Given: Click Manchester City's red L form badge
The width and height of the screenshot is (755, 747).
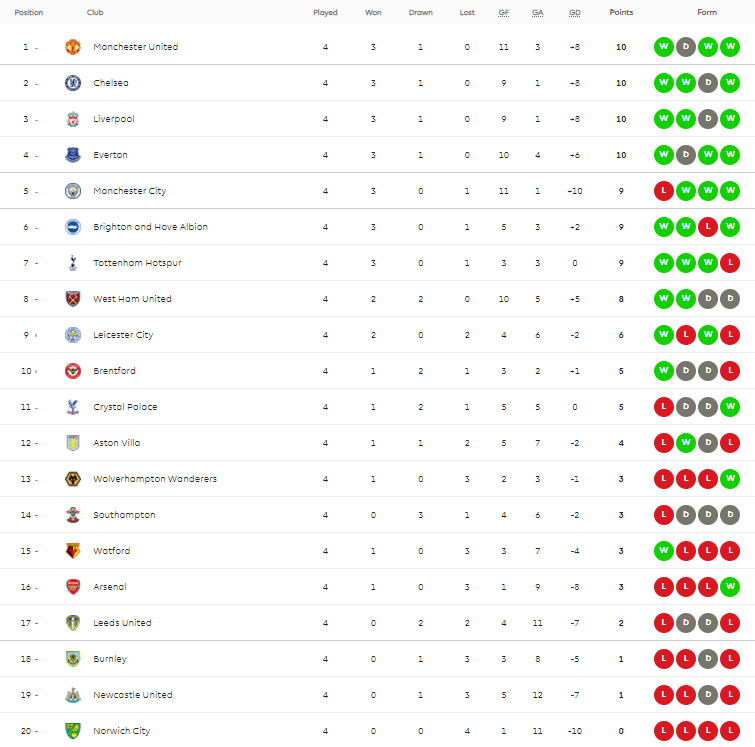Looking at the screenshot, I should [664, 191].
